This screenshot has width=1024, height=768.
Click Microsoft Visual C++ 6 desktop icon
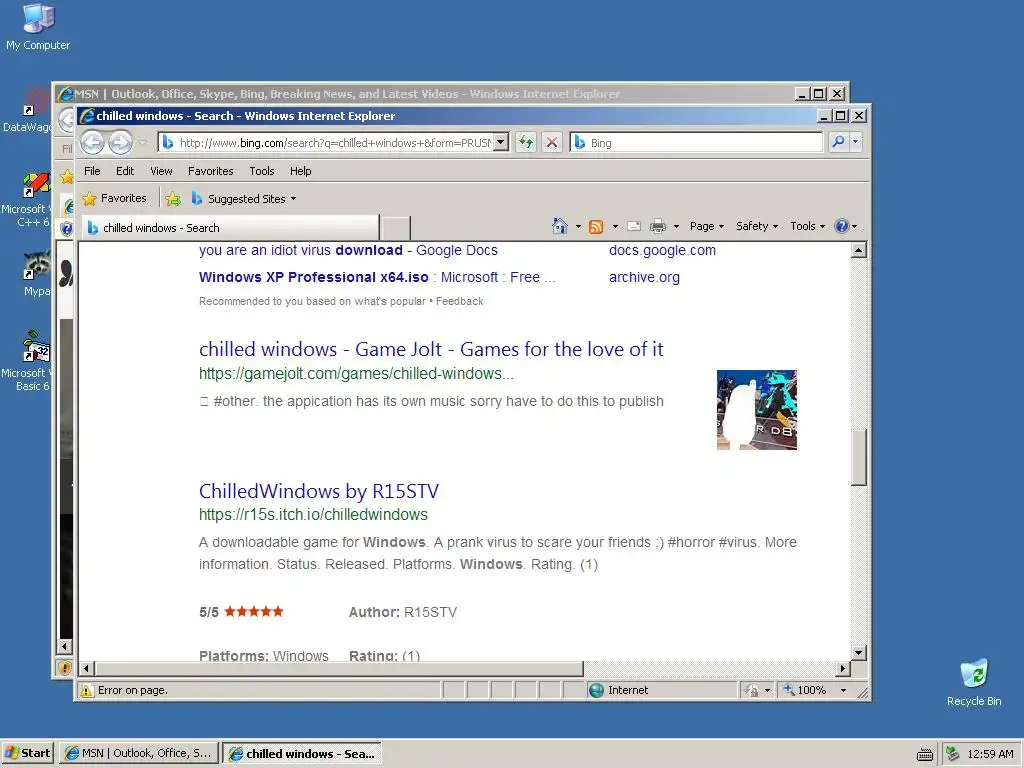pos(26,199)
